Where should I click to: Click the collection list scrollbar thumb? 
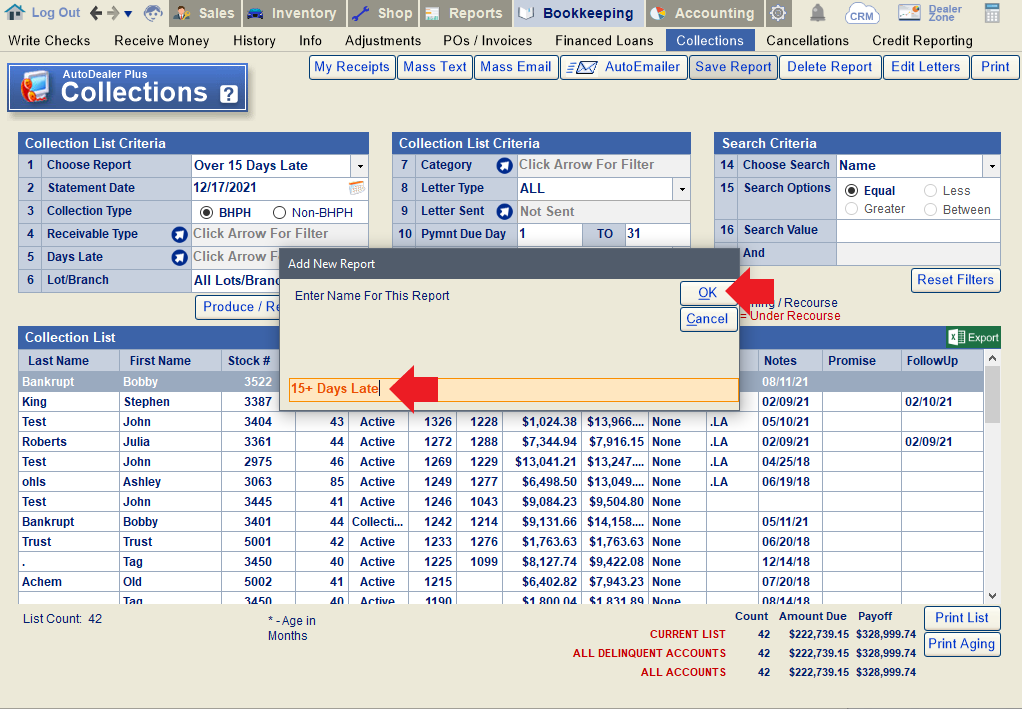[992, 395]
